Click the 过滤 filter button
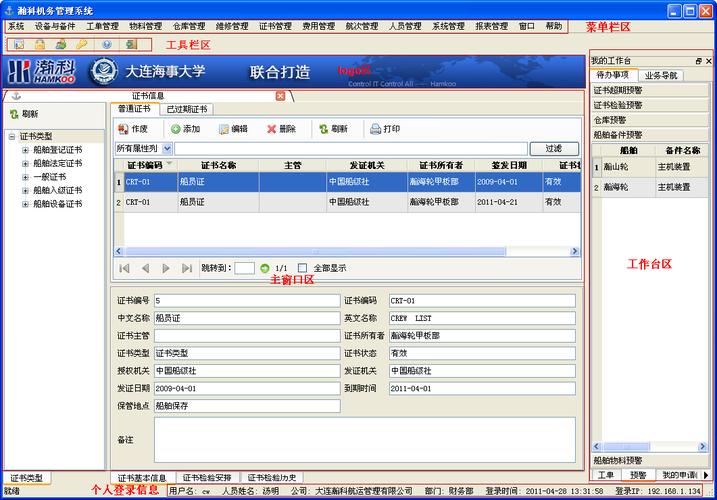Screen dimensions: 717x500 554,148
